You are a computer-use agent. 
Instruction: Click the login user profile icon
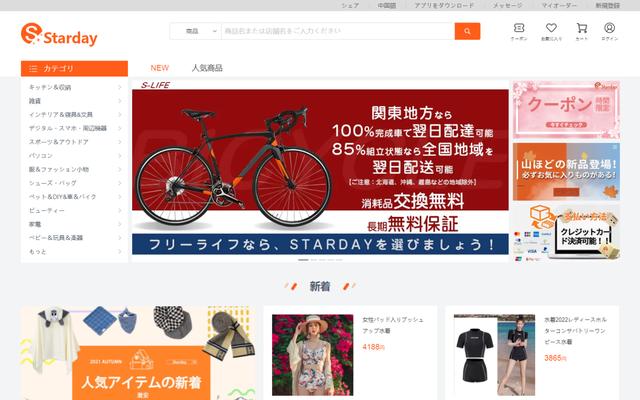609,28
